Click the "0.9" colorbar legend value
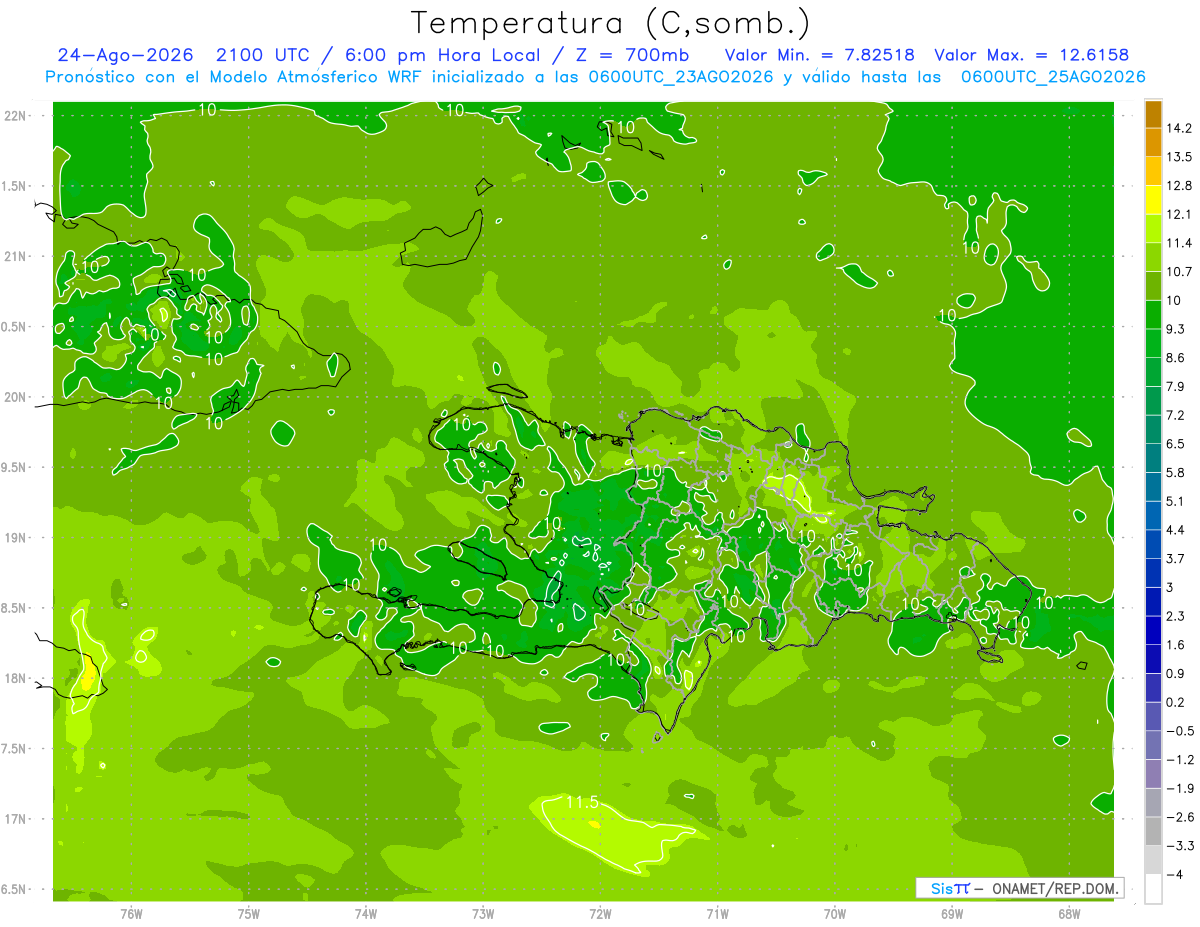This screenshot has width=1200, height=927. 1176,673
